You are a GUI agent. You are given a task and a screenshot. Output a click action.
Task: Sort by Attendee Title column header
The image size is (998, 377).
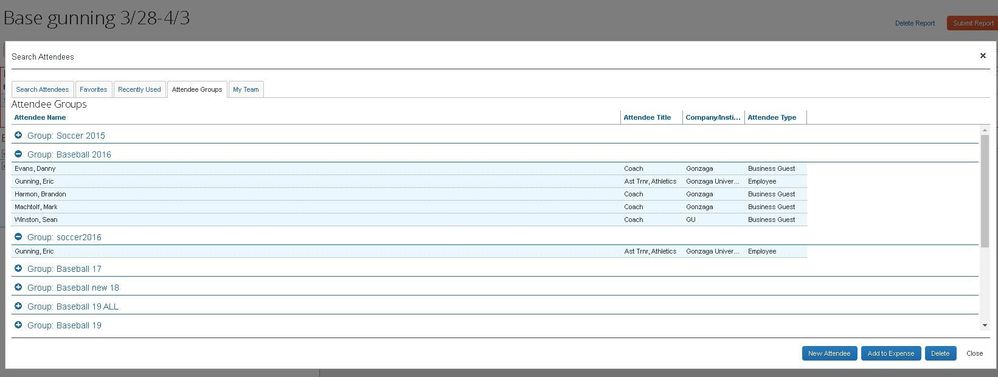coord(652,118)
